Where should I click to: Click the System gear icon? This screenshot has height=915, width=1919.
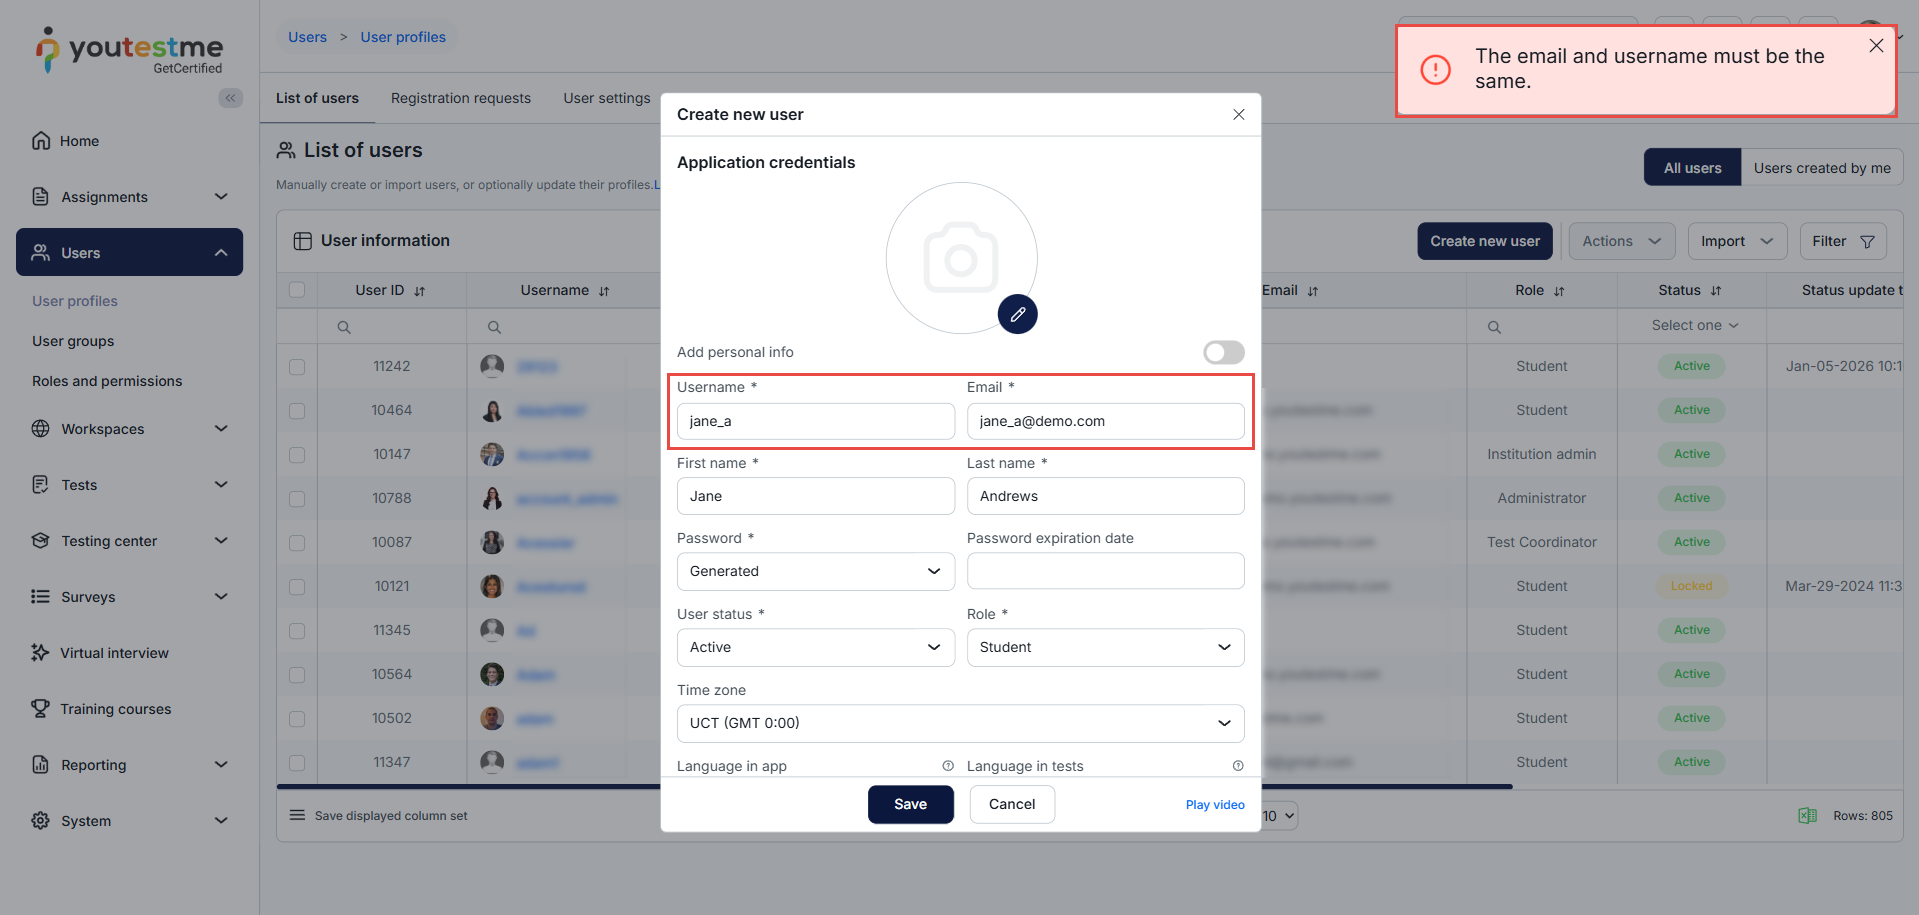tap(41, 821)
